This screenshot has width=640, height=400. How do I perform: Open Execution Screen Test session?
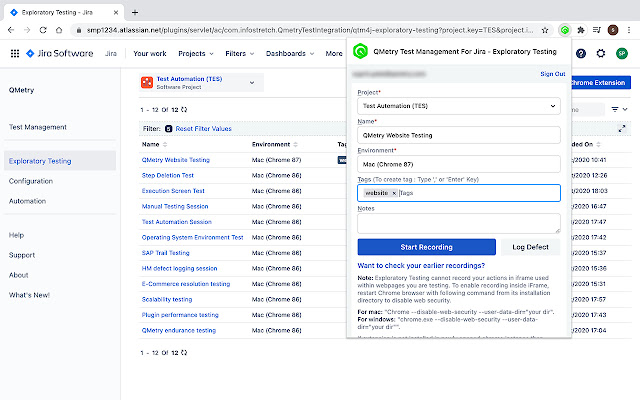[173, 191]
